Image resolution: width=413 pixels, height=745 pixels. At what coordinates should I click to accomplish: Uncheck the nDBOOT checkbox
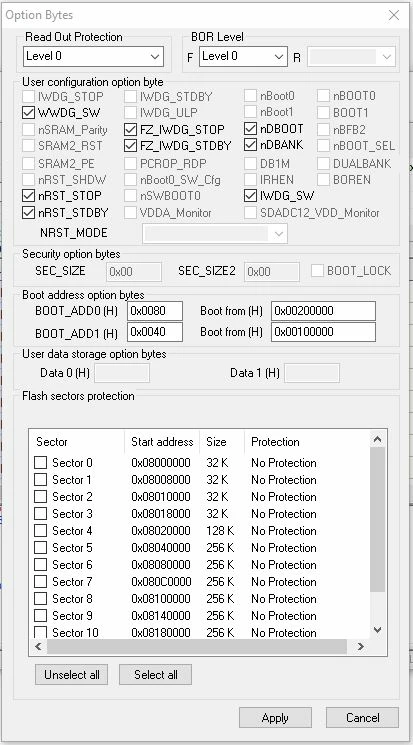250,129
